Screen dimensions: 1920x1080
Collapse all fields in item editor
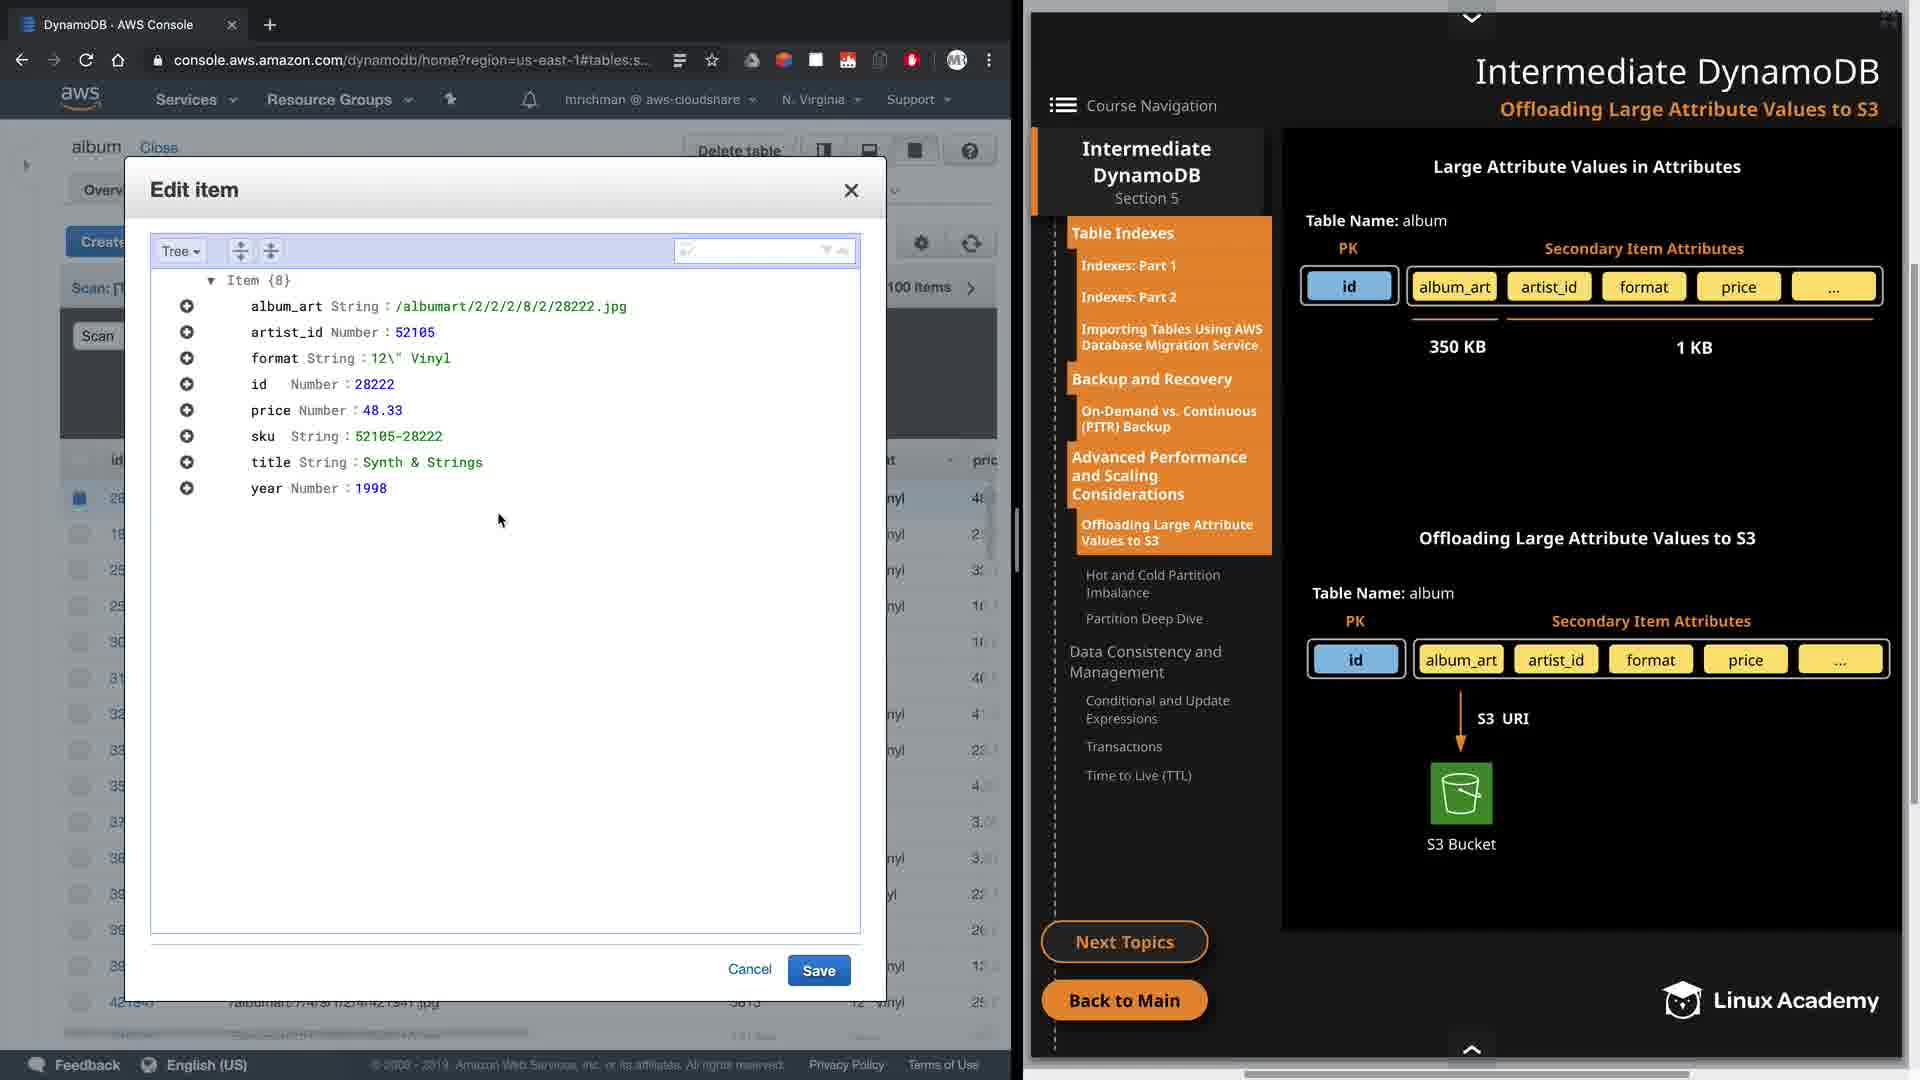pyautogui.click(x=271, y=251)
